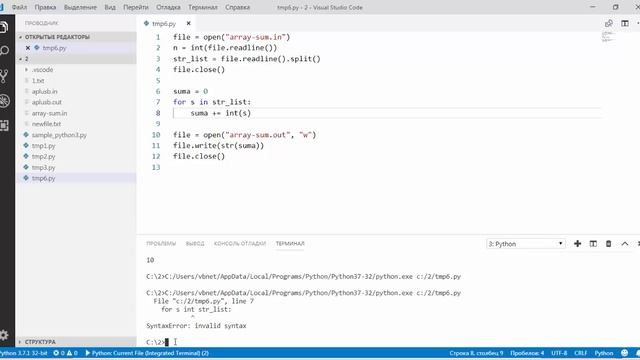Change line endings via CRLF item
Viewport: 640px width, 360px height.
pos(580,353)
